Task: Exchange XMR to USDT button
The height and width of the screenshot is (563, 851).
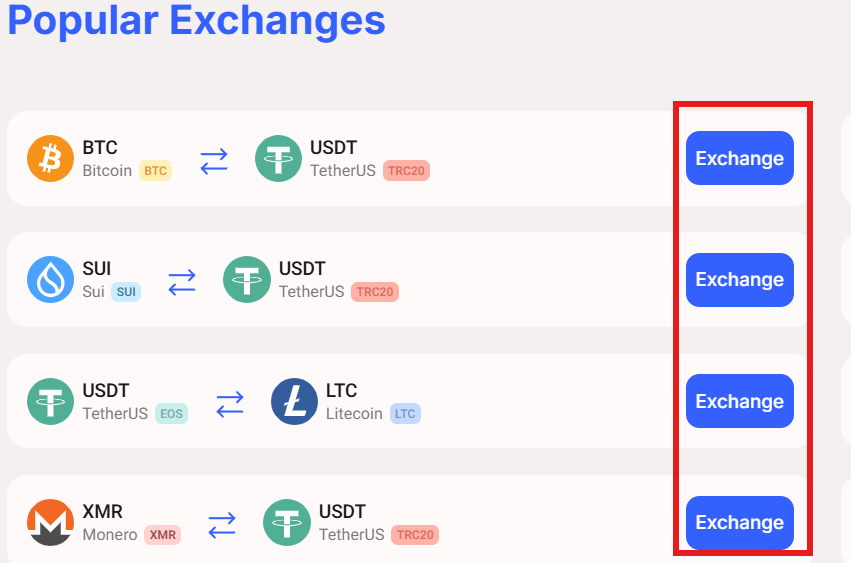Action: (740, 522)
